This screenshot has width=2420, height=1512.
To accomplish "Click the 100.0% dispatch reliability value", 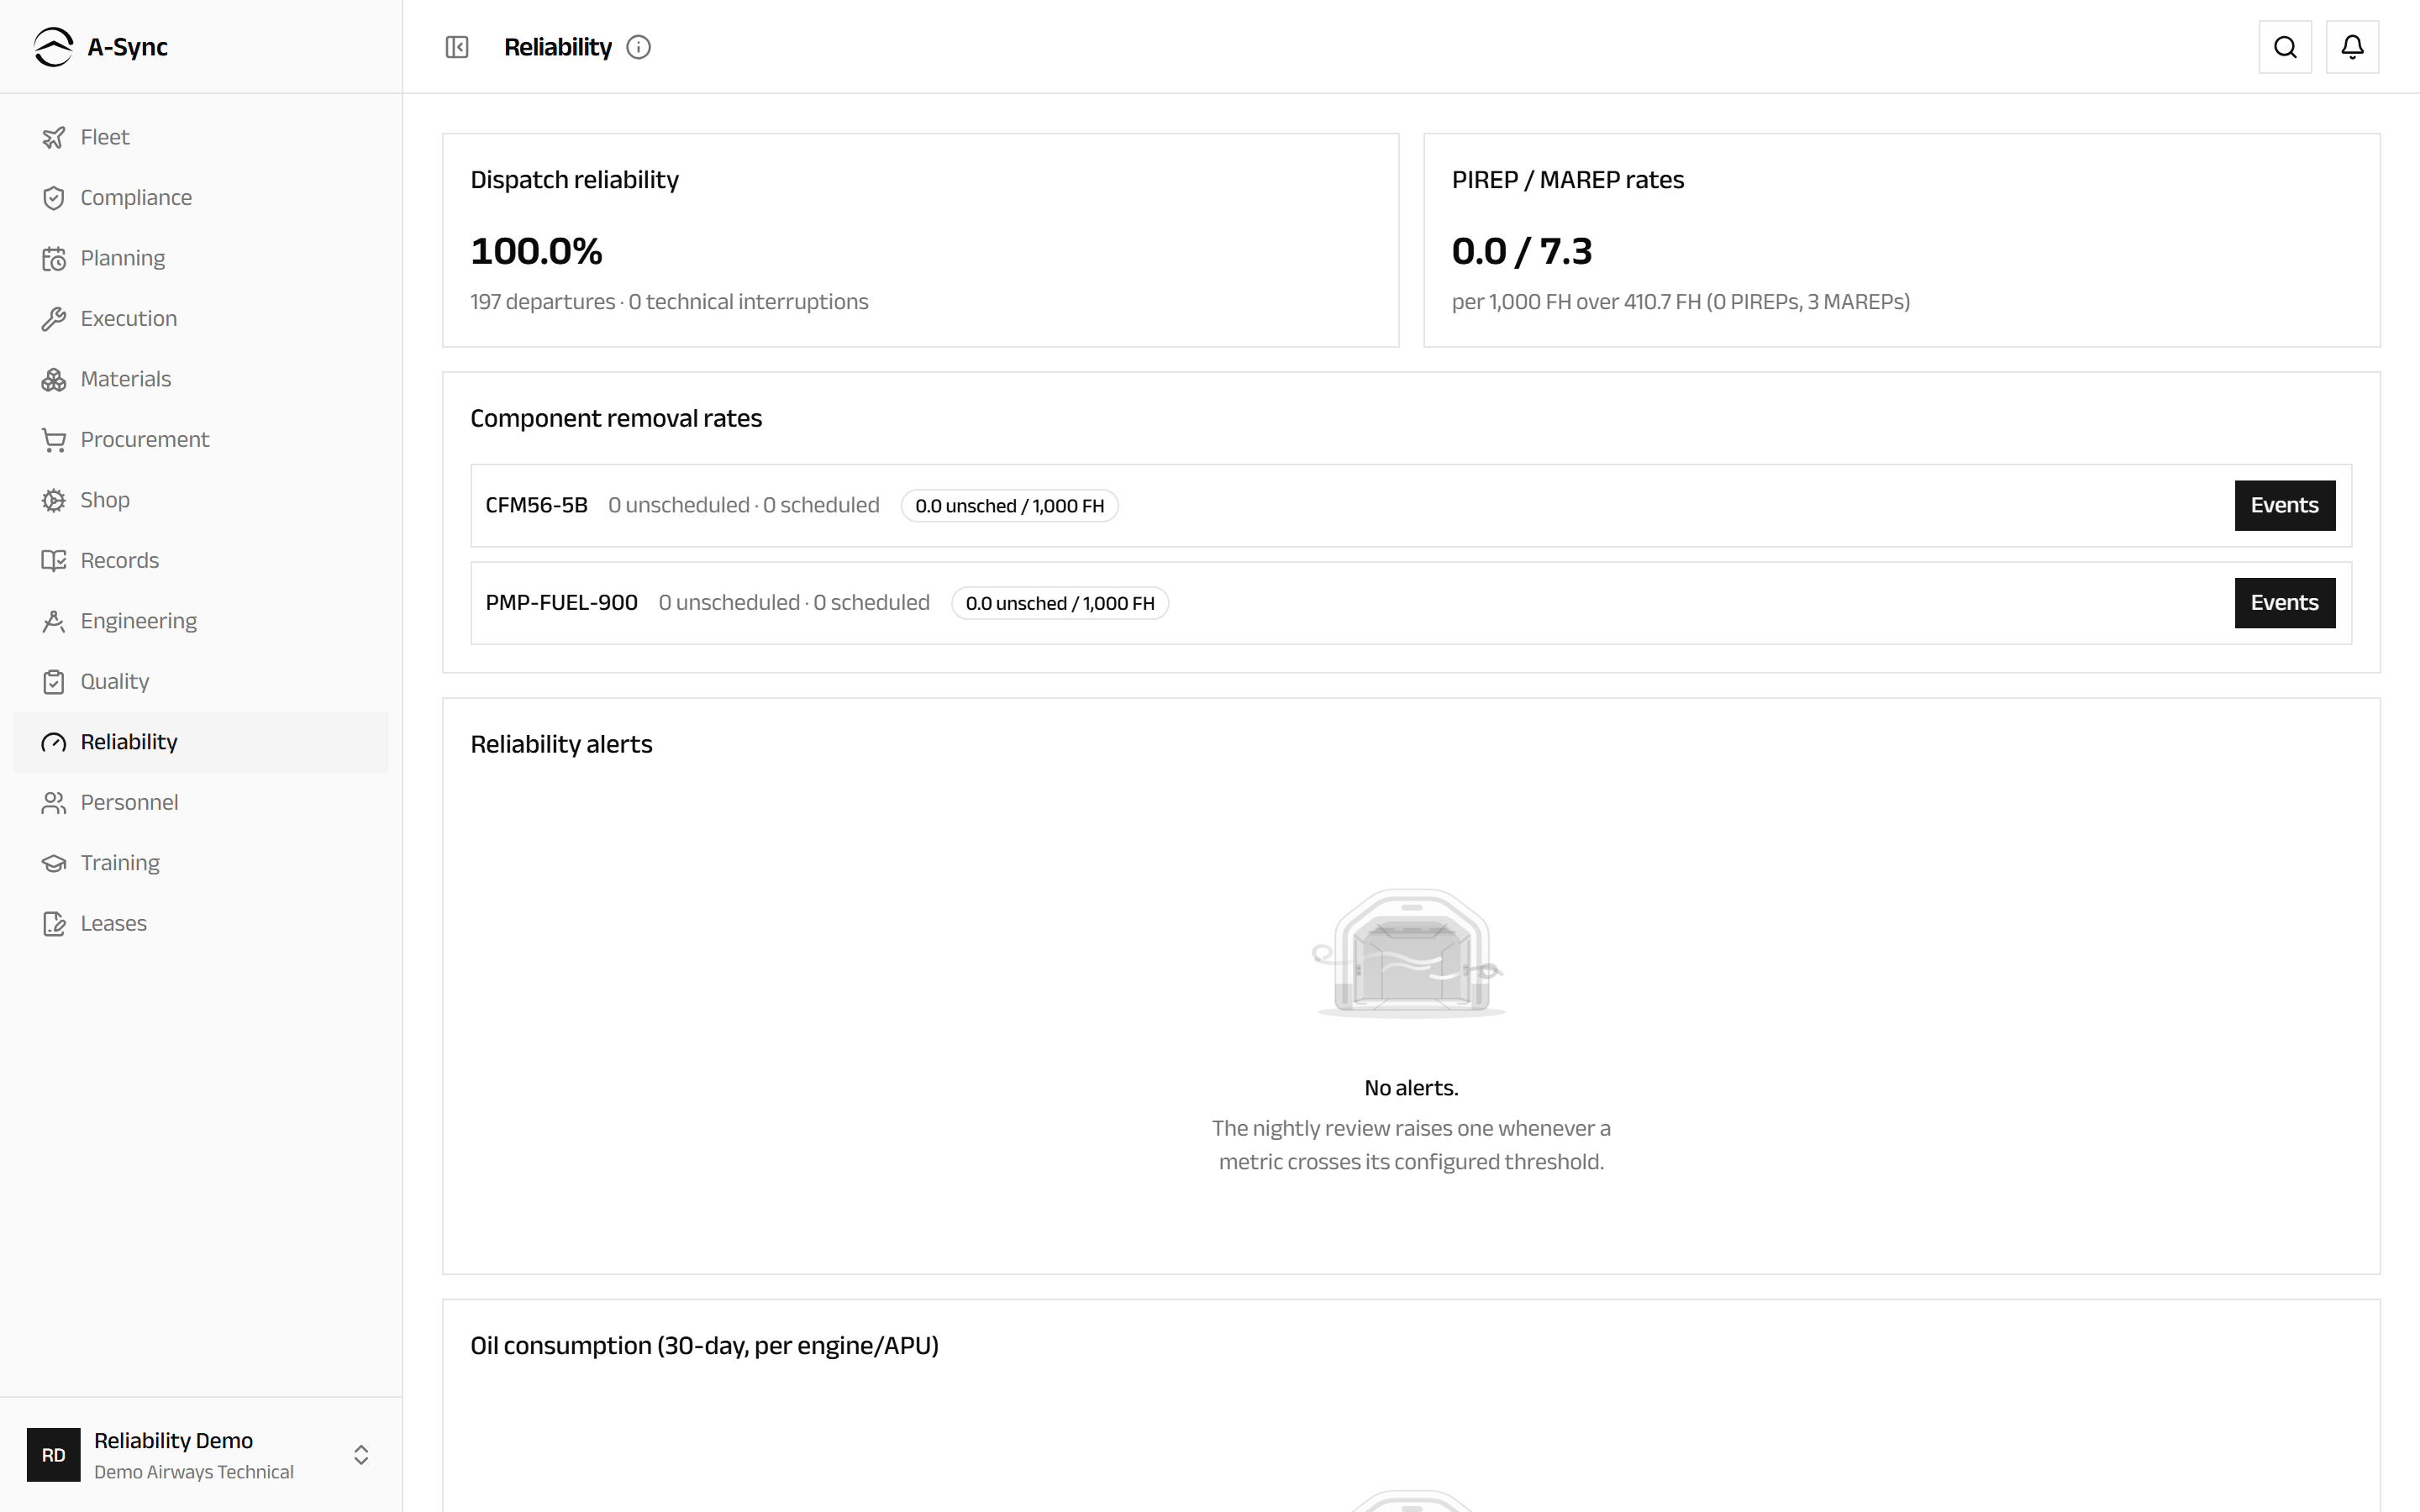I will [x=536, y=251].
